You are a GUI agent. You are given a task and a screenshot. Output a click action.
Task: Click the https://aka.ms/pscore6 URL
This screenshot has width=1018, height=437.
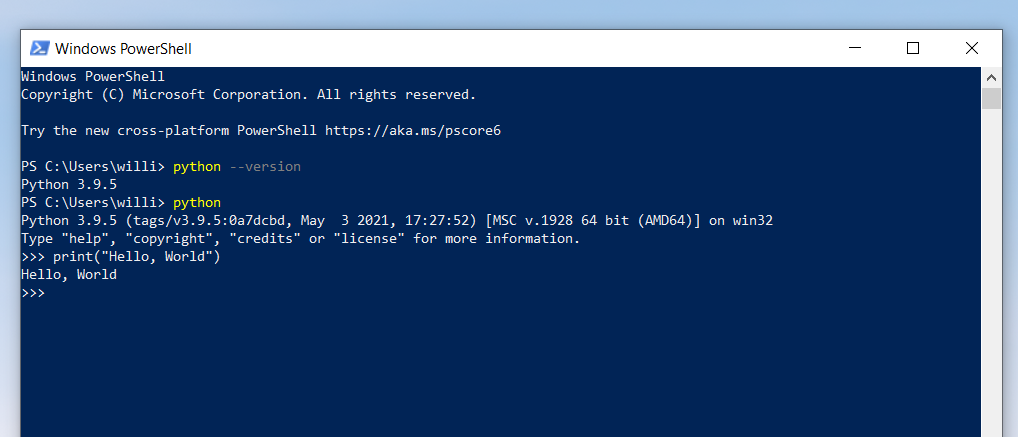(413, 131)
